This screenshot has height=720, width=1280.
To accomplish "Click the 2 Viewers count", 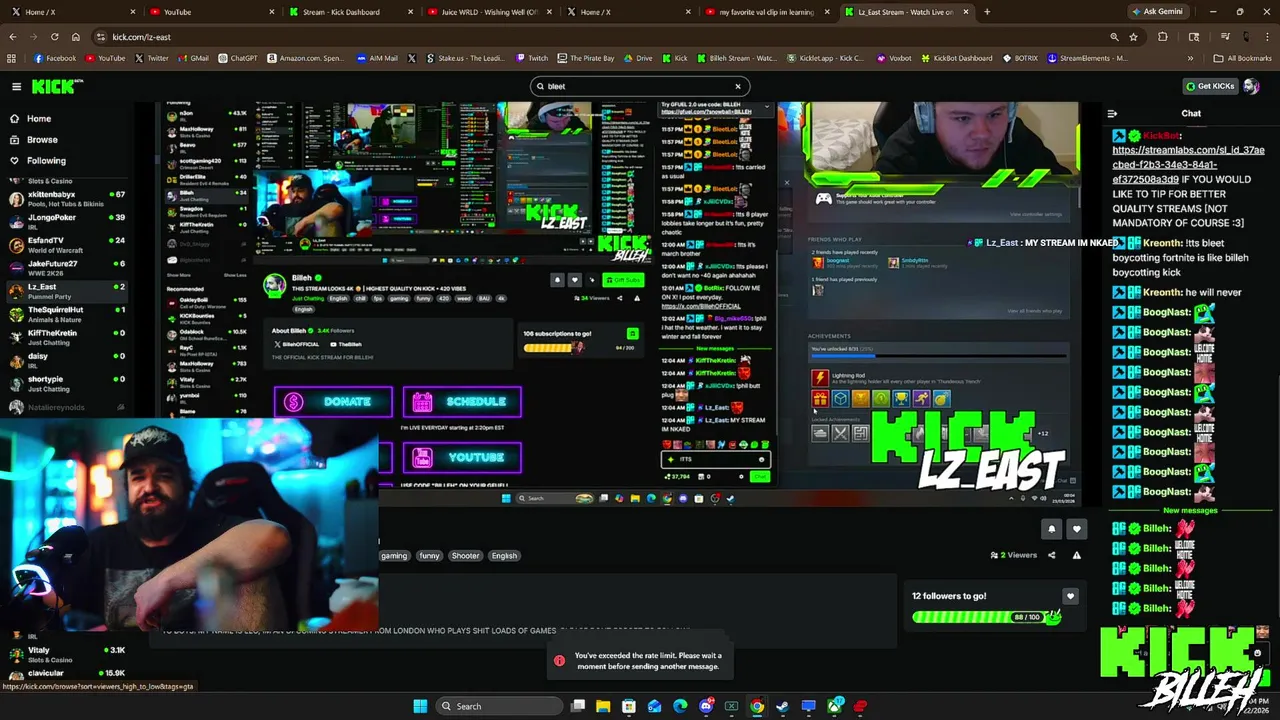I will (1013, 555).
